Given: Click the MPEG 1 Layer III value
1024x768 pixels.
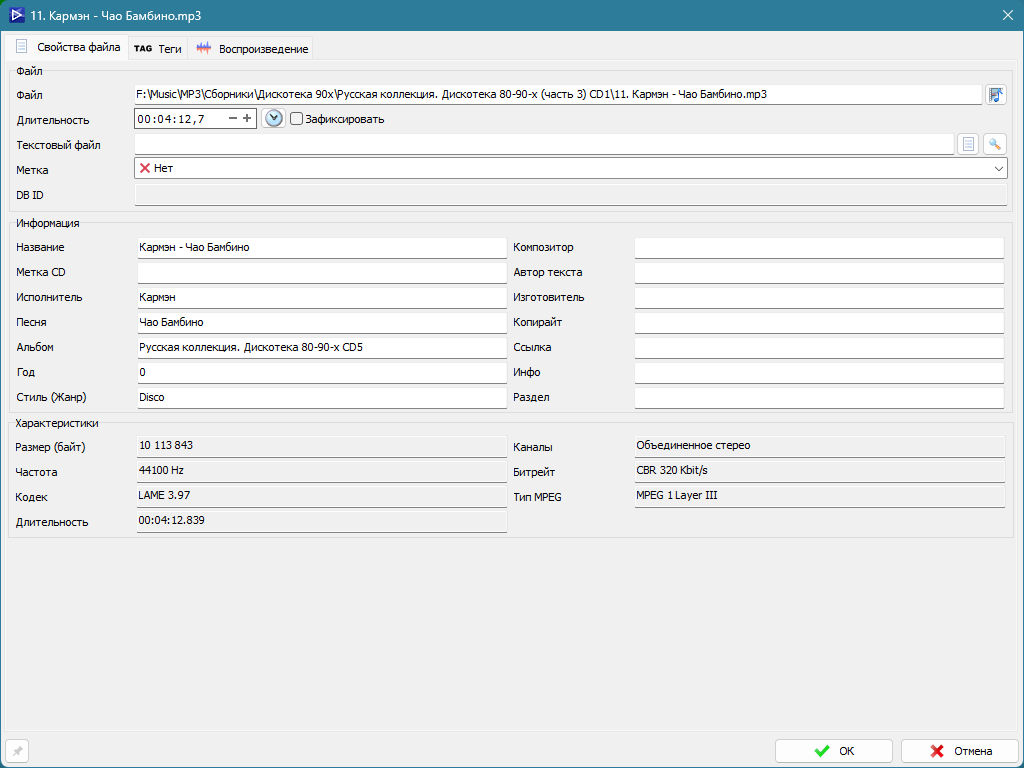Looking at the screenshot, I should click(820, 496).
